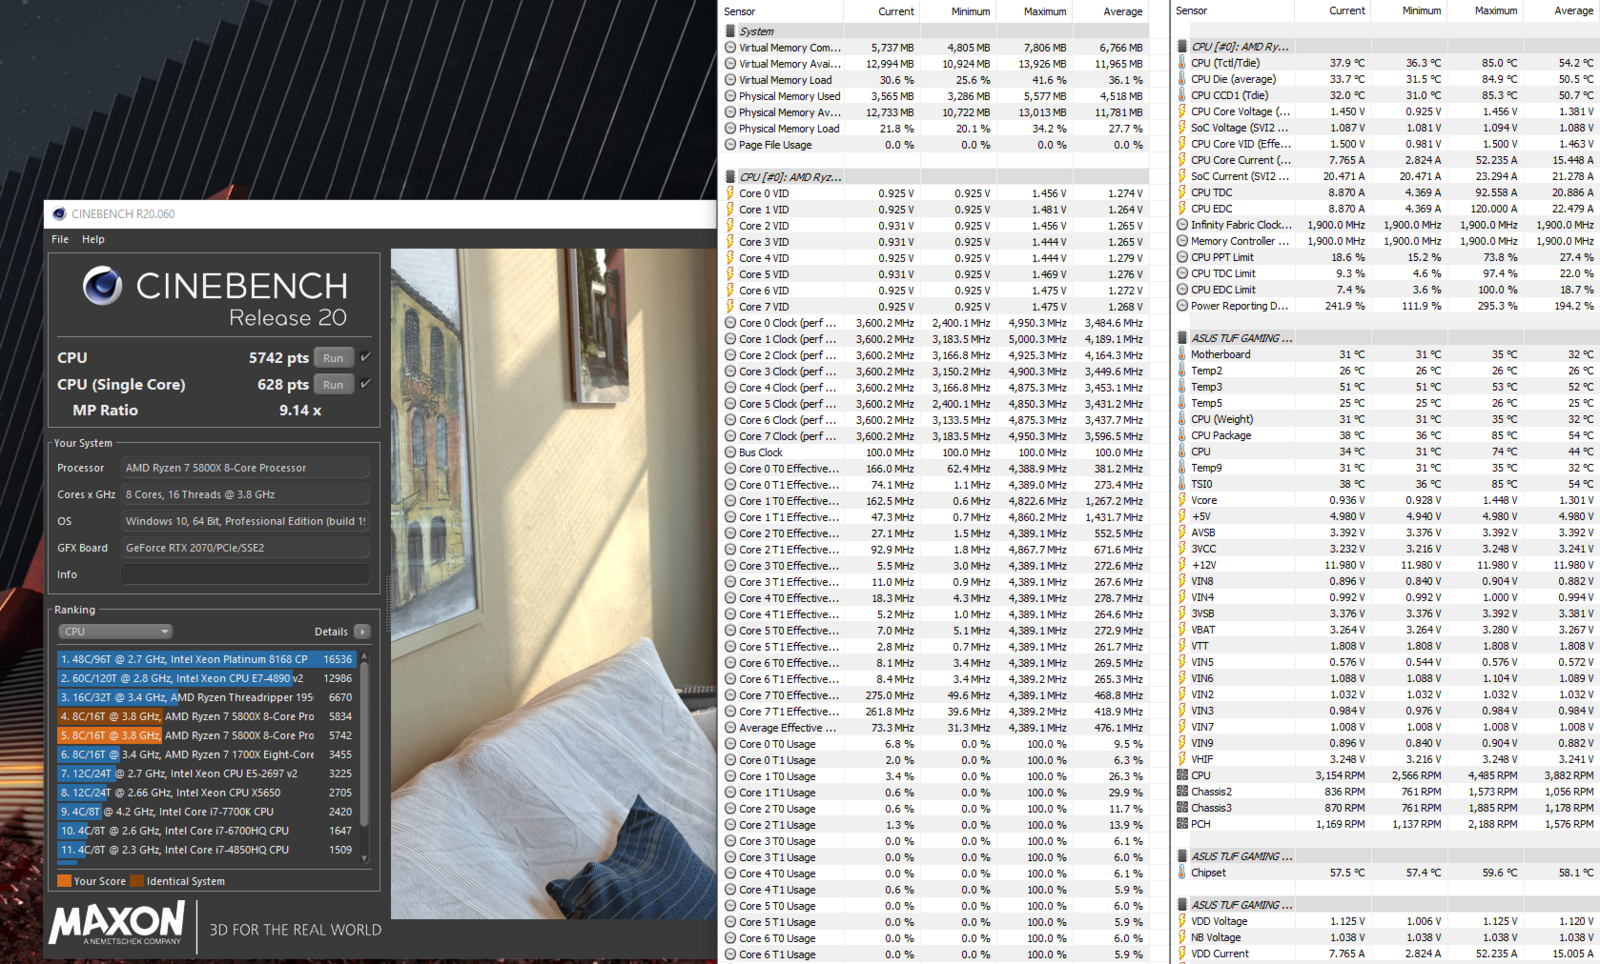Click the Cinebench icon in the title bar
The width and height of the screenshot is (1600, 964).
coord(59,213)
